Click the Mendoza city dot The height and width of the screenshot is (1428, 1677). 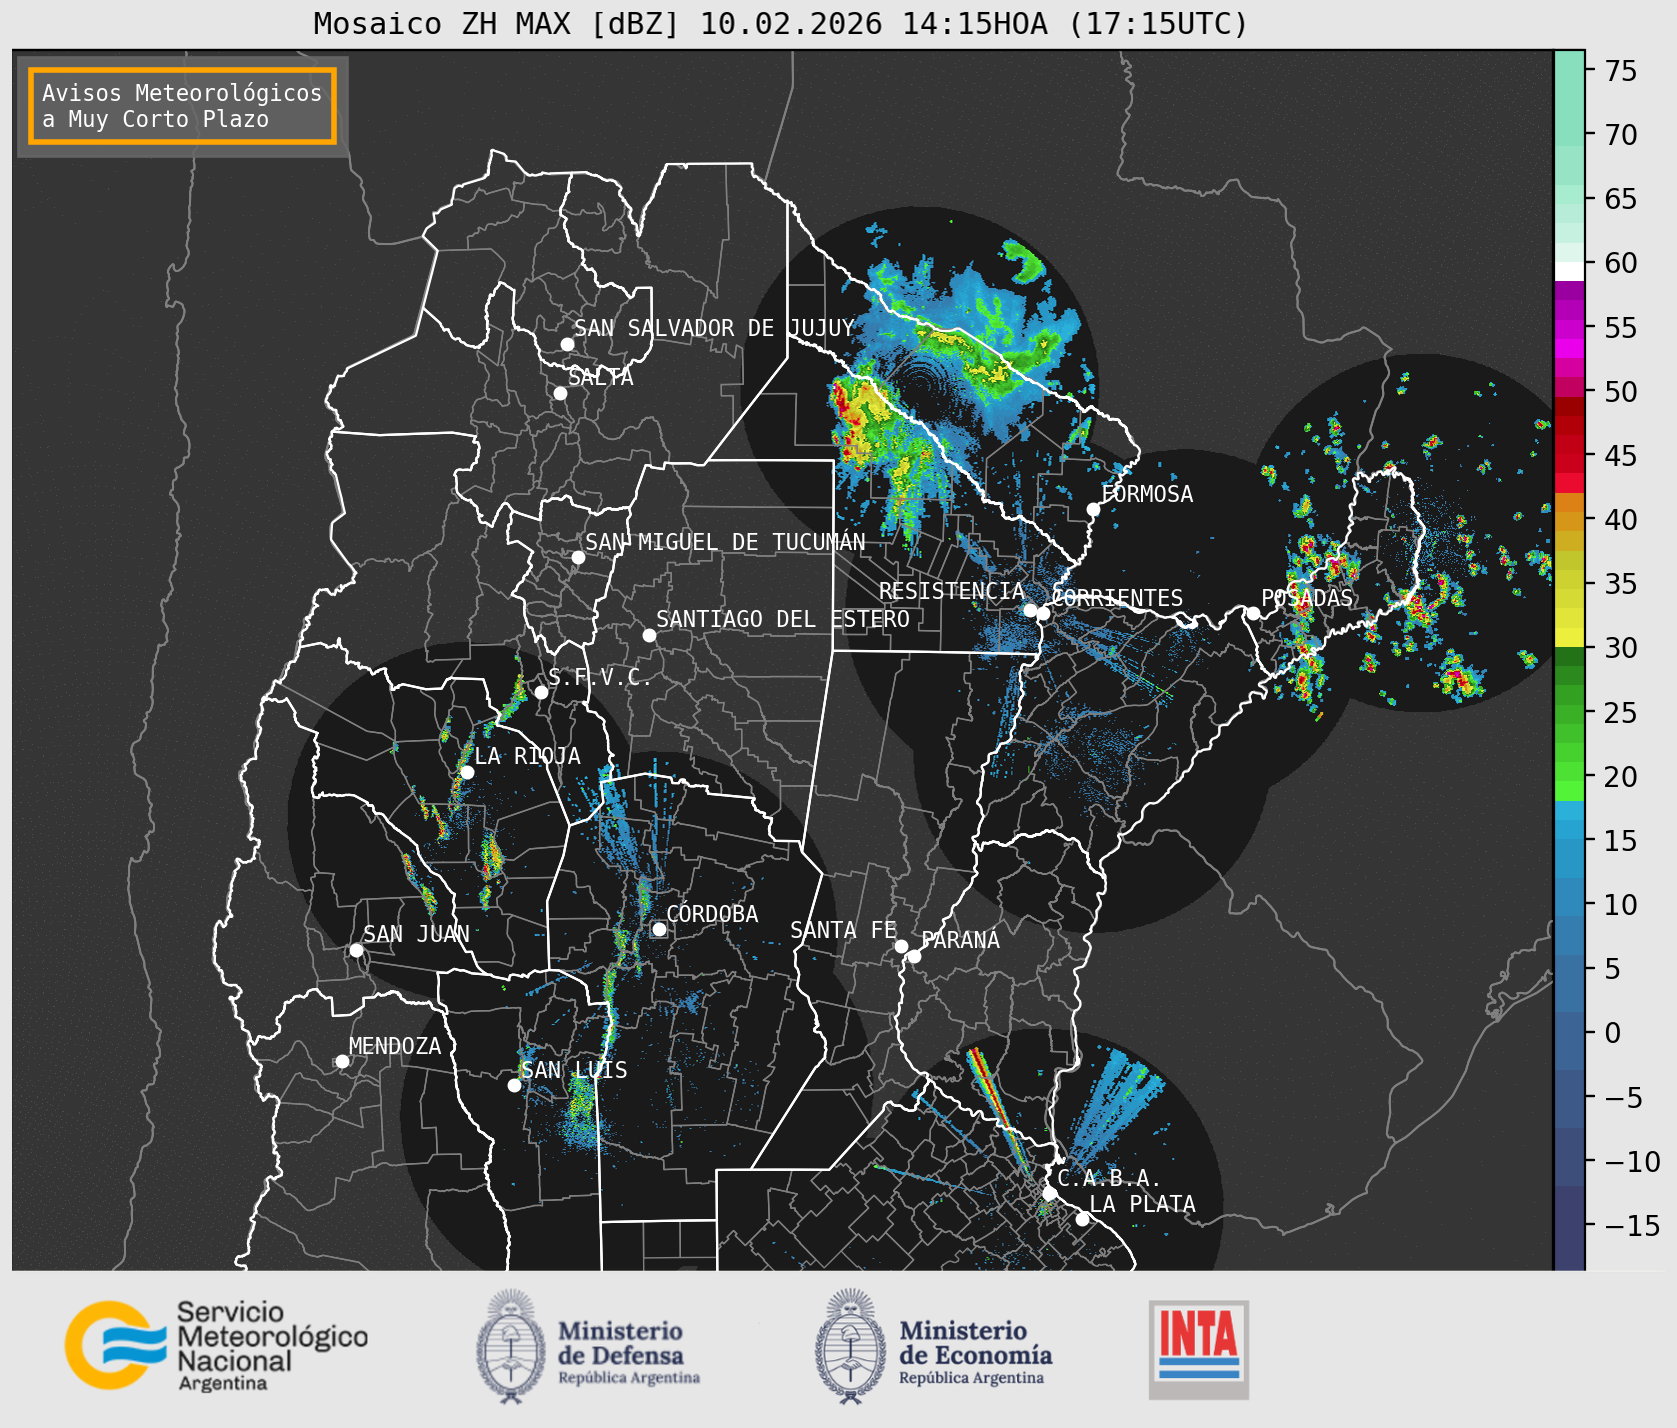pos(342,1061)
